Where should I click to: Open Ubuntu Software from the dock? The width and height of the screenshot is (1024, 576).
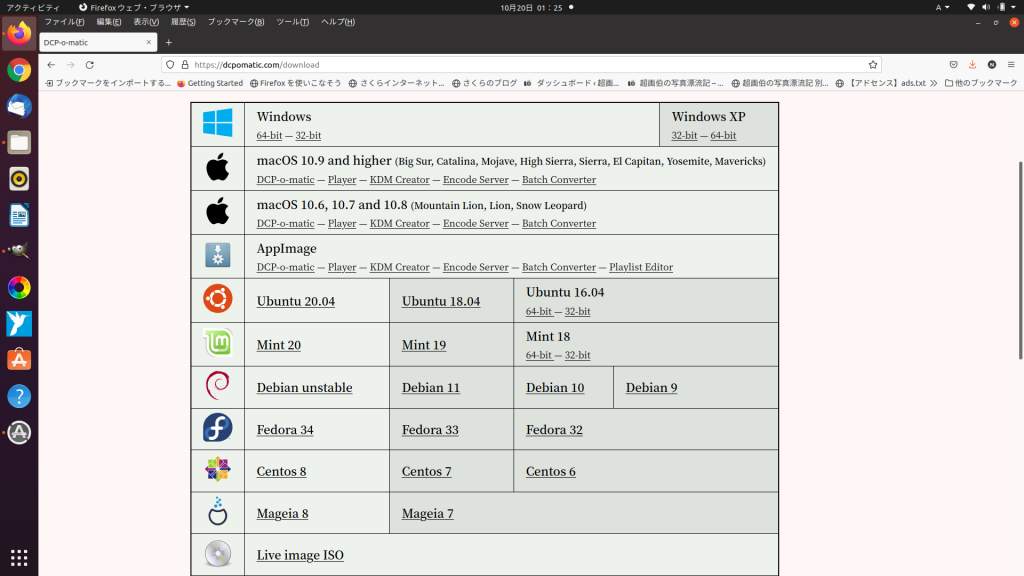coord(19,360)
